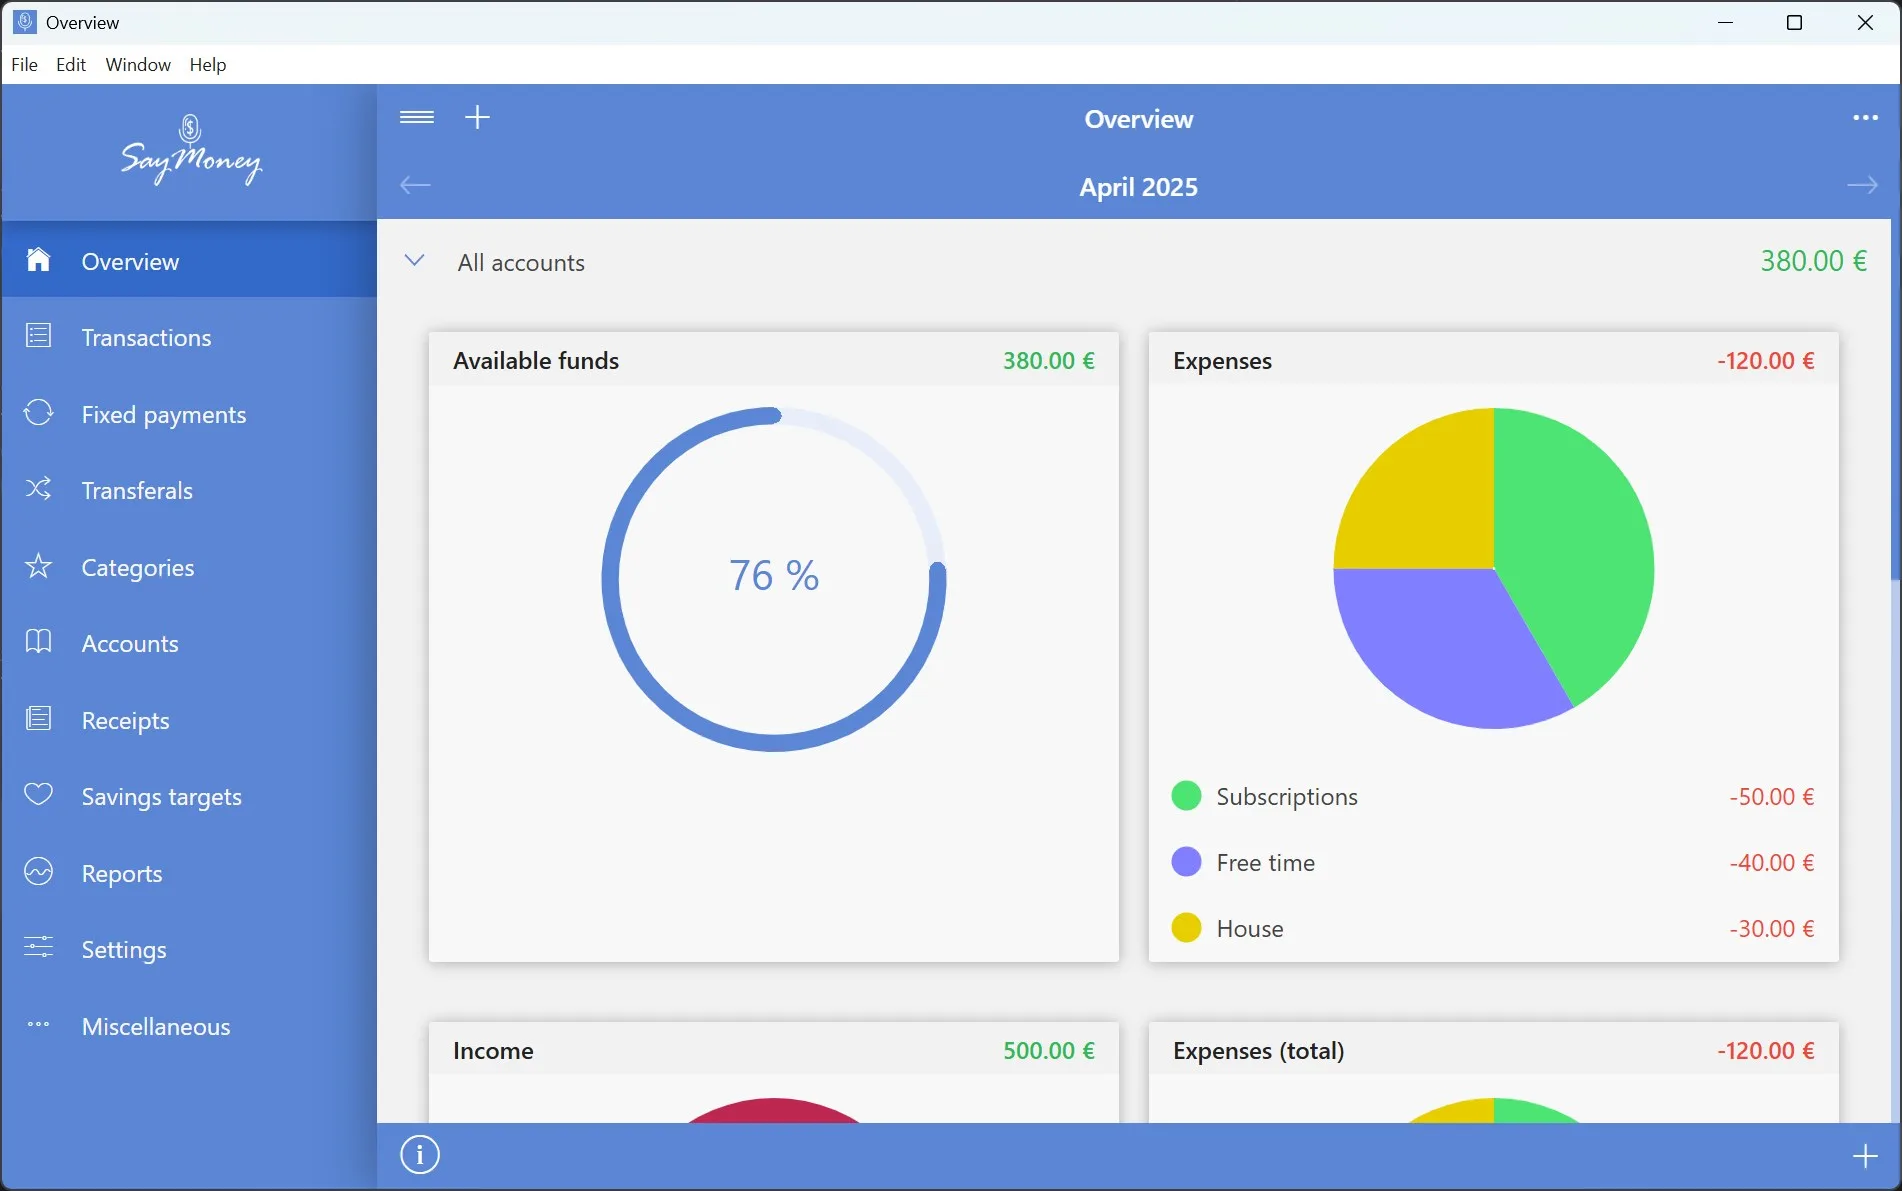Add new entry with top plus icon
Image resolution: width=1902 pixels, height=1191 pixels.
coord(478,117)
